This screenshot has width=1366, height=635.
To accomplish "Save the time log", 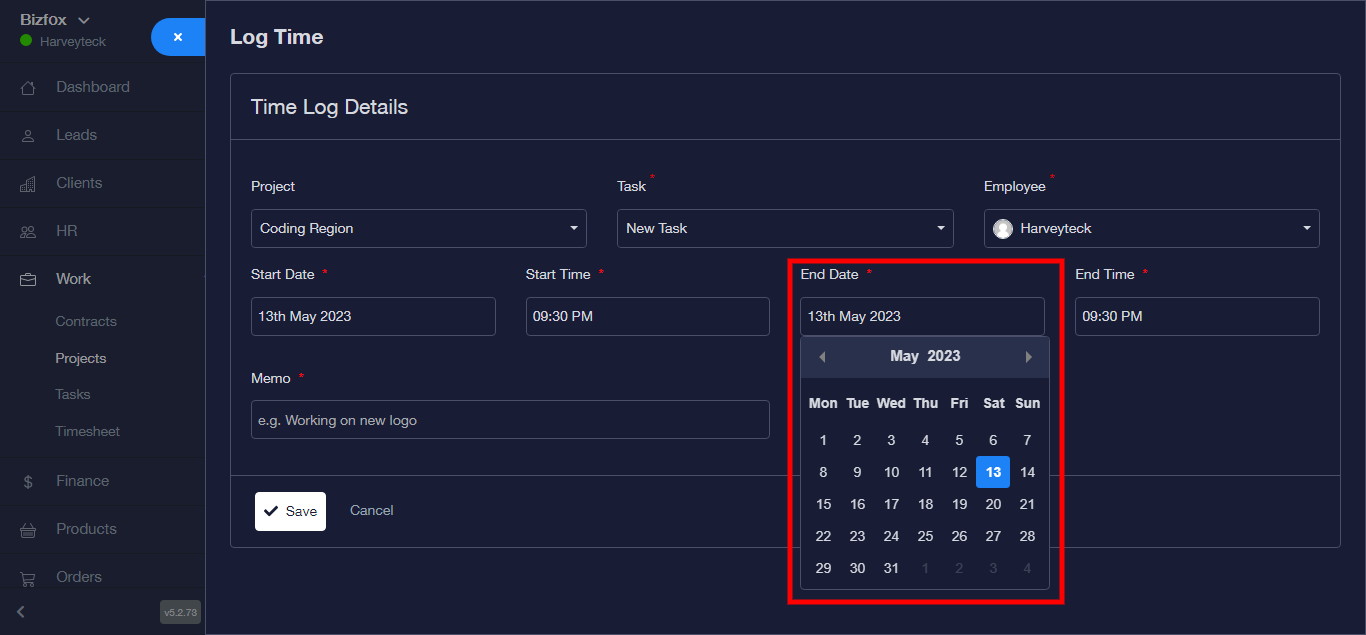I will point(290,511).
